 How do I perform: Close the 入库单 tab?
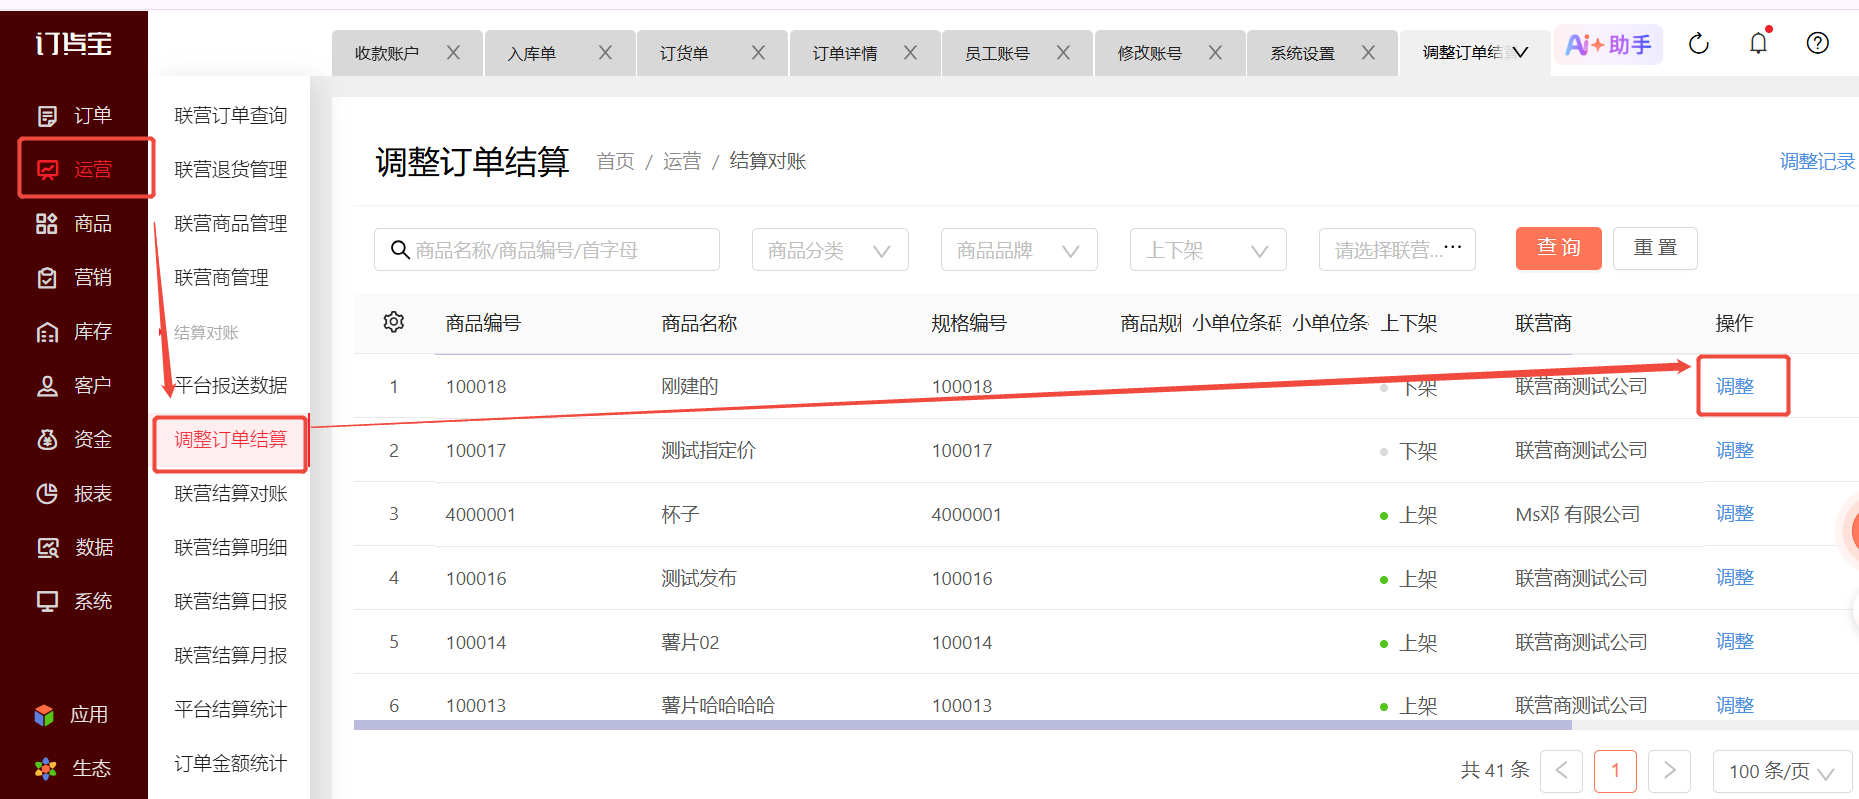[x=605, y=53]
